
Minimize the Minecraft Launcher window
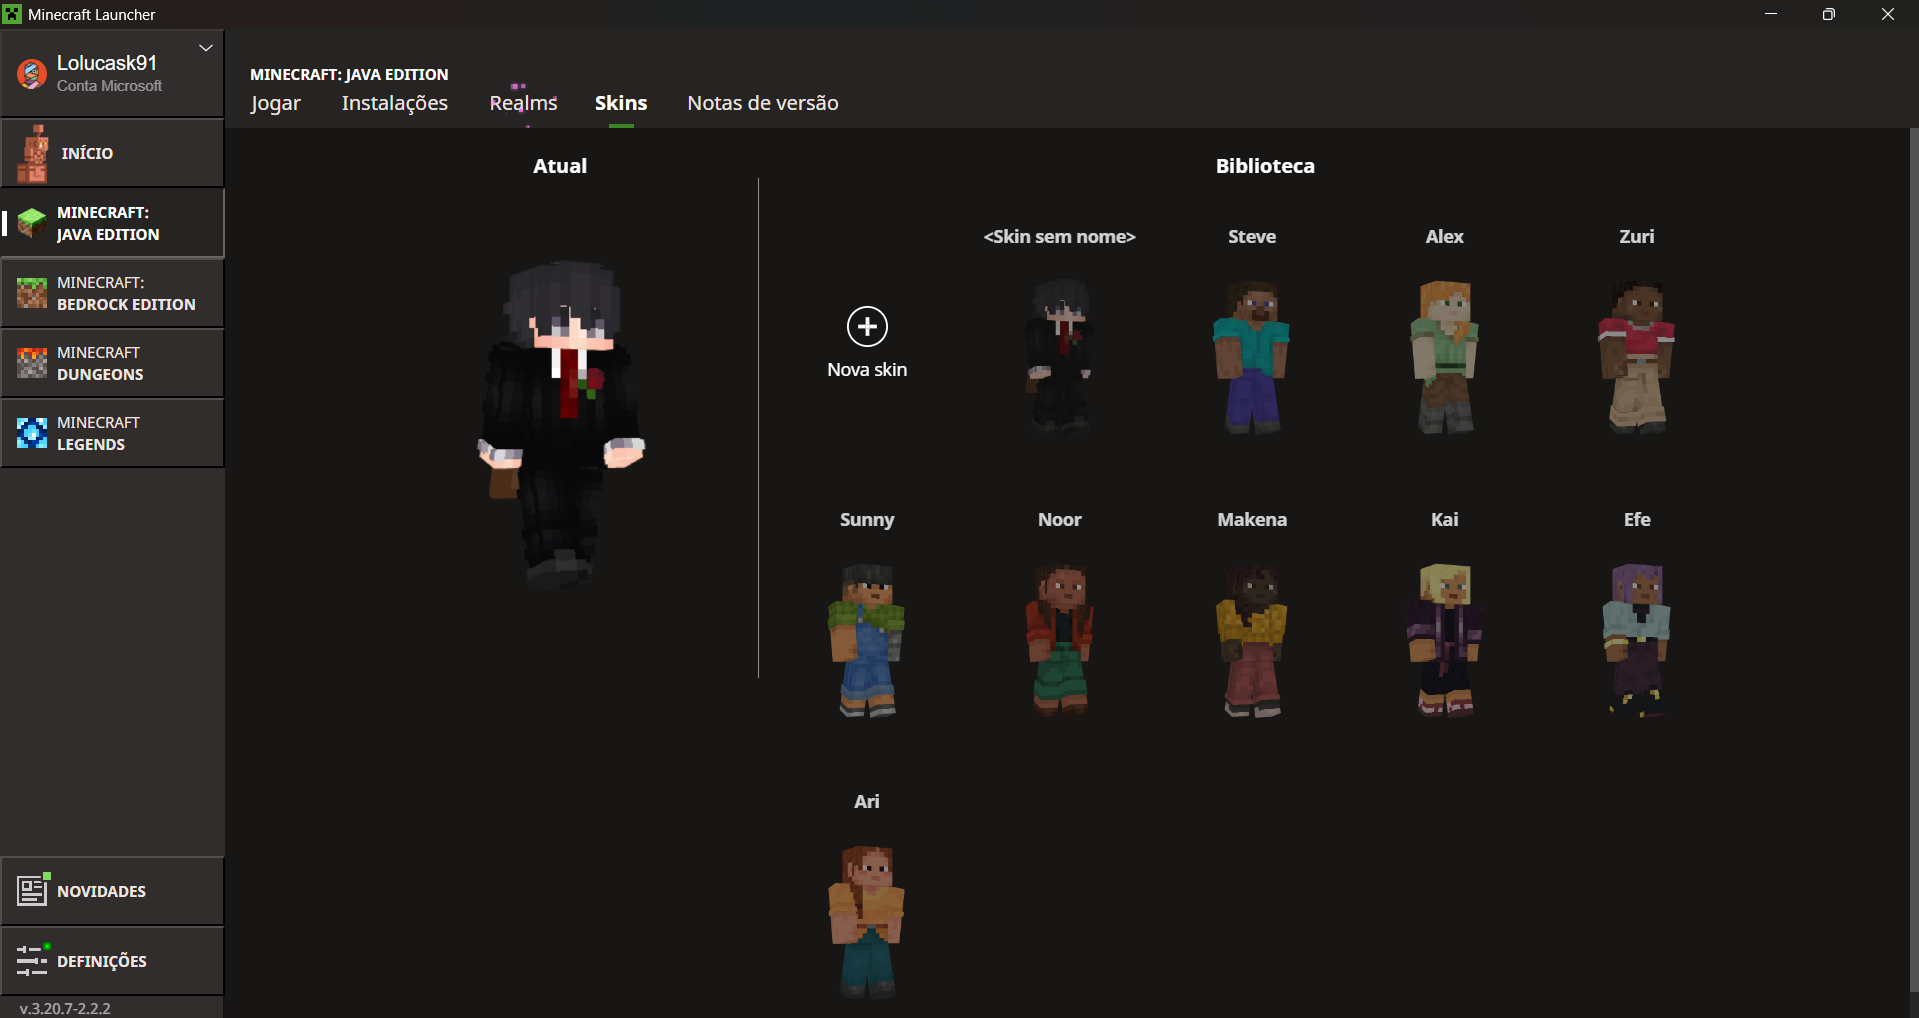tap(1771, 14)
